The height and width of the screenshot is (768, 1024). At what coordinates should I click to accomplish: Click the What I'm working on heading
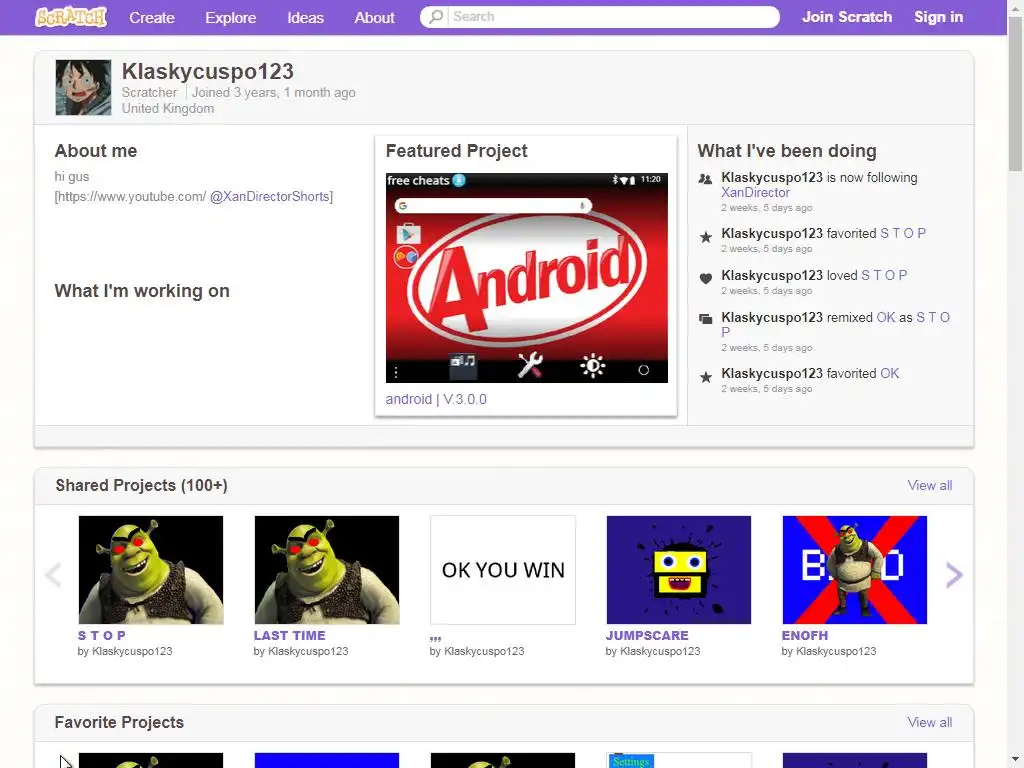point(142,291)
